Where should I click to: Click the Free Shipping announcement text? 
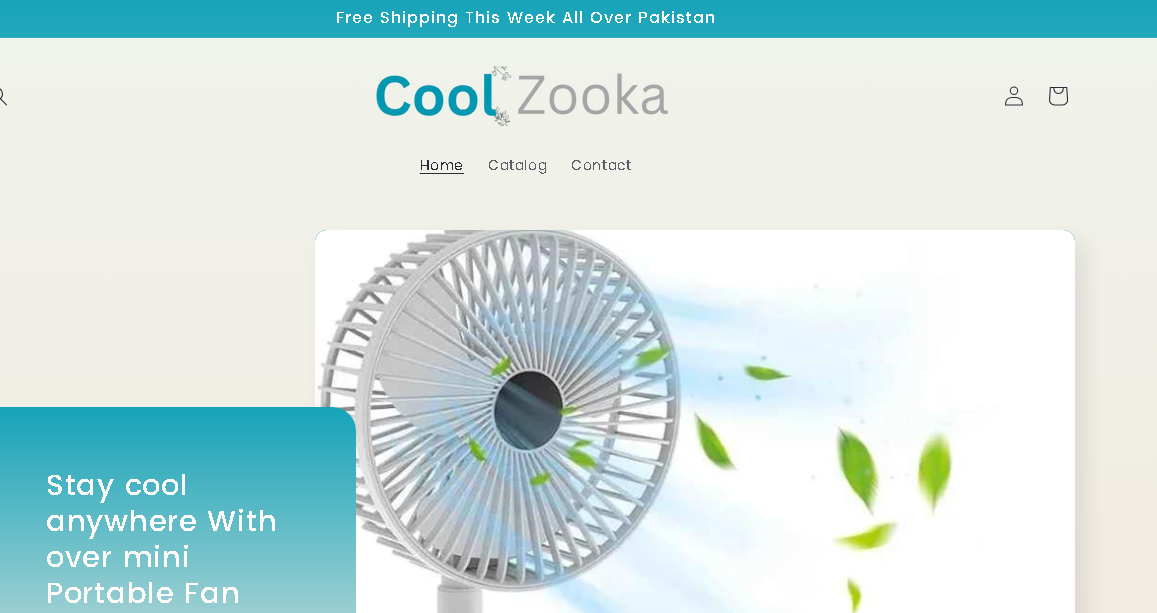(525, 18)
